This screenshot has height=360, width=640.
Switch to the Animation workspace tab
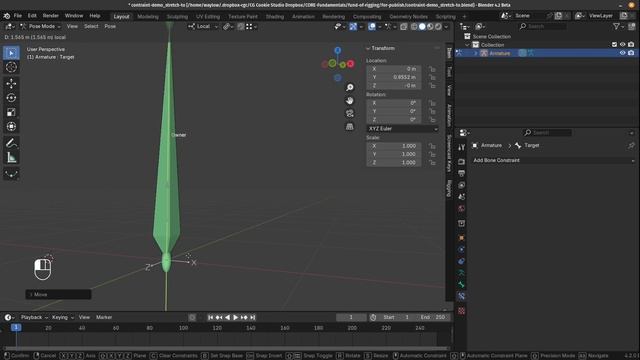point(303,17)
